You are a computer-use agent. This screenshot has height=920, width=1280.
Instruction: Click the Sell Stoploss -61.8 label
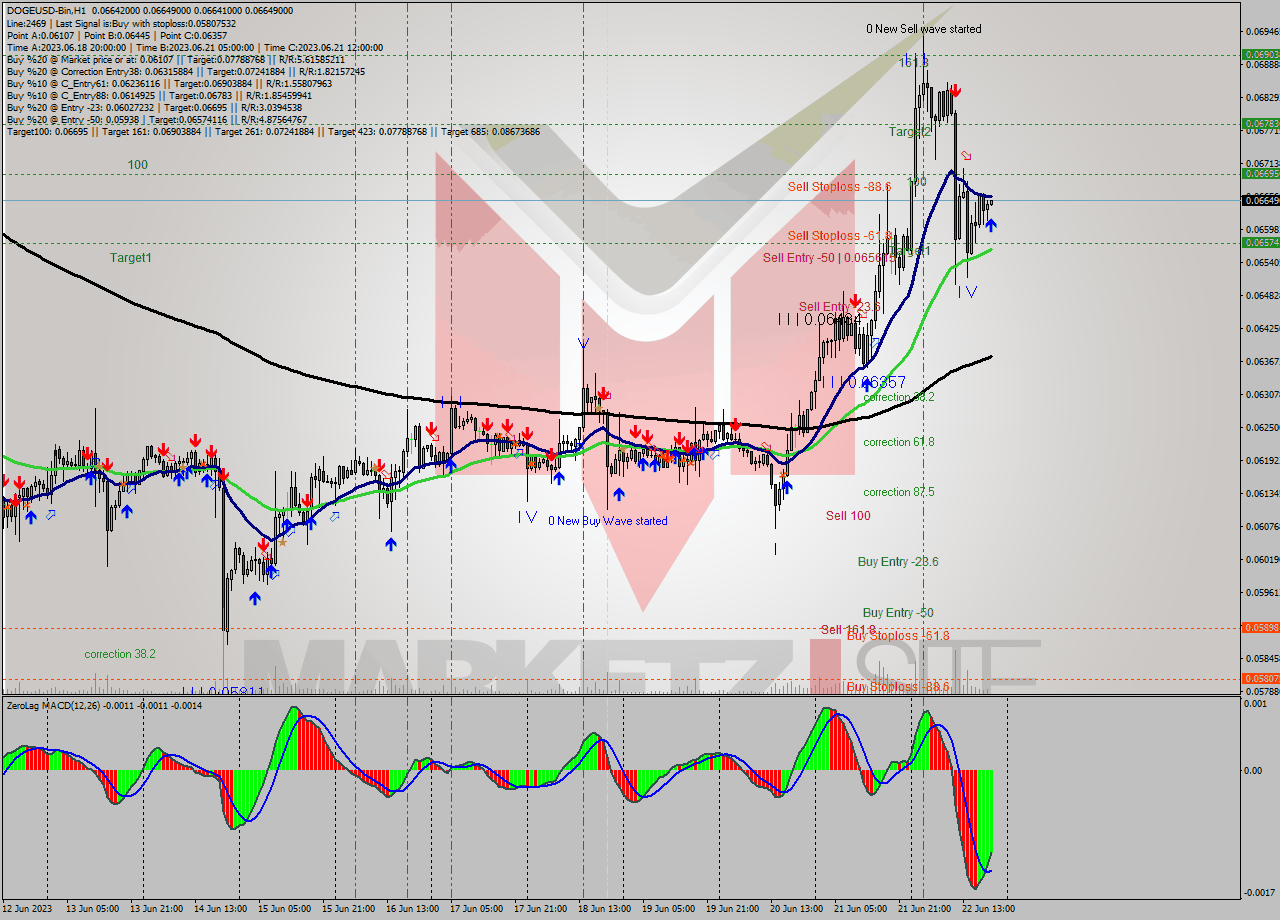point(838,236)
